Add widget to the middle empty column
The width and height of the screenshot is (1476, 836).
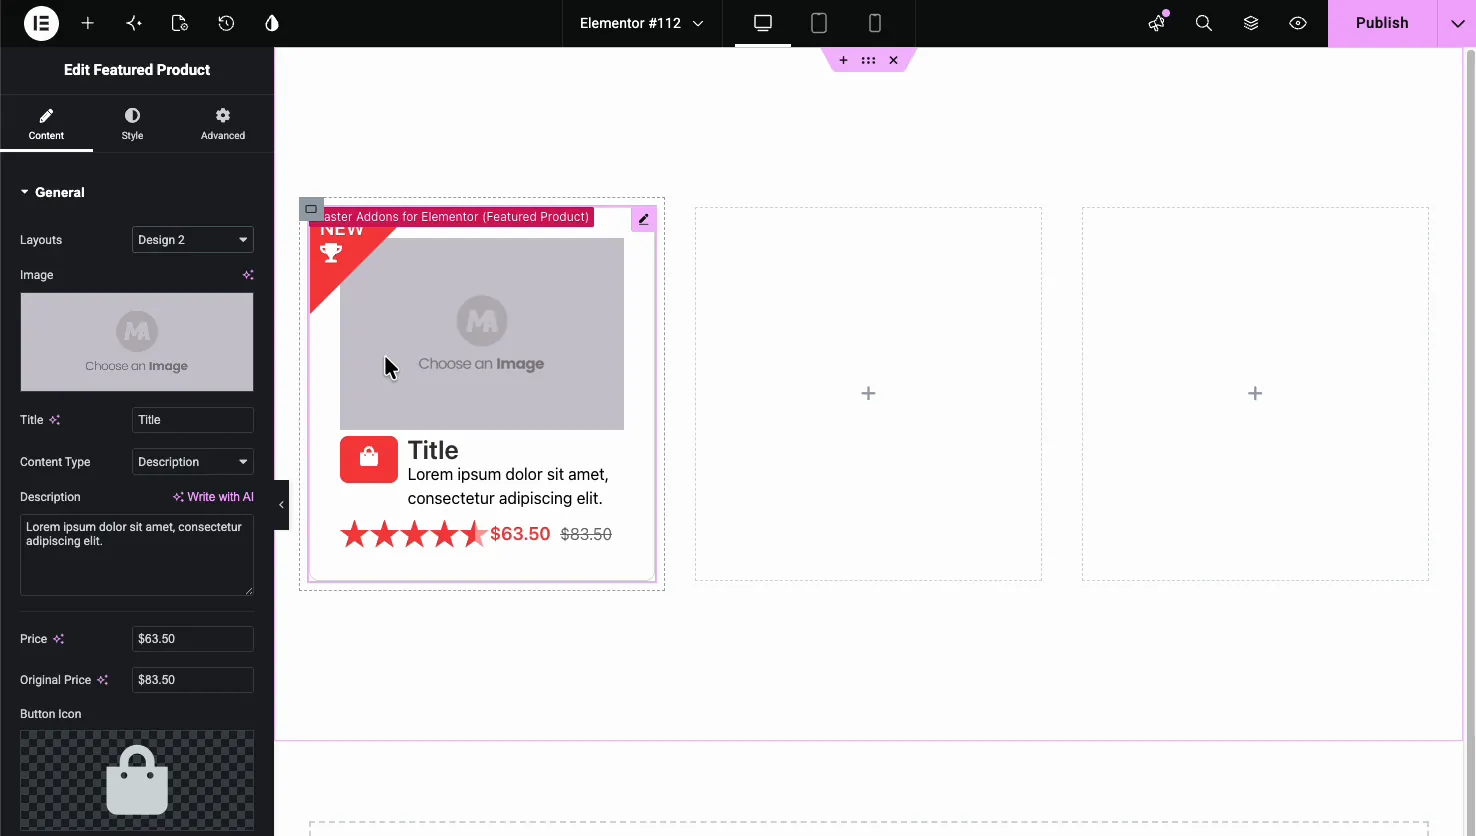pos(868,394)
